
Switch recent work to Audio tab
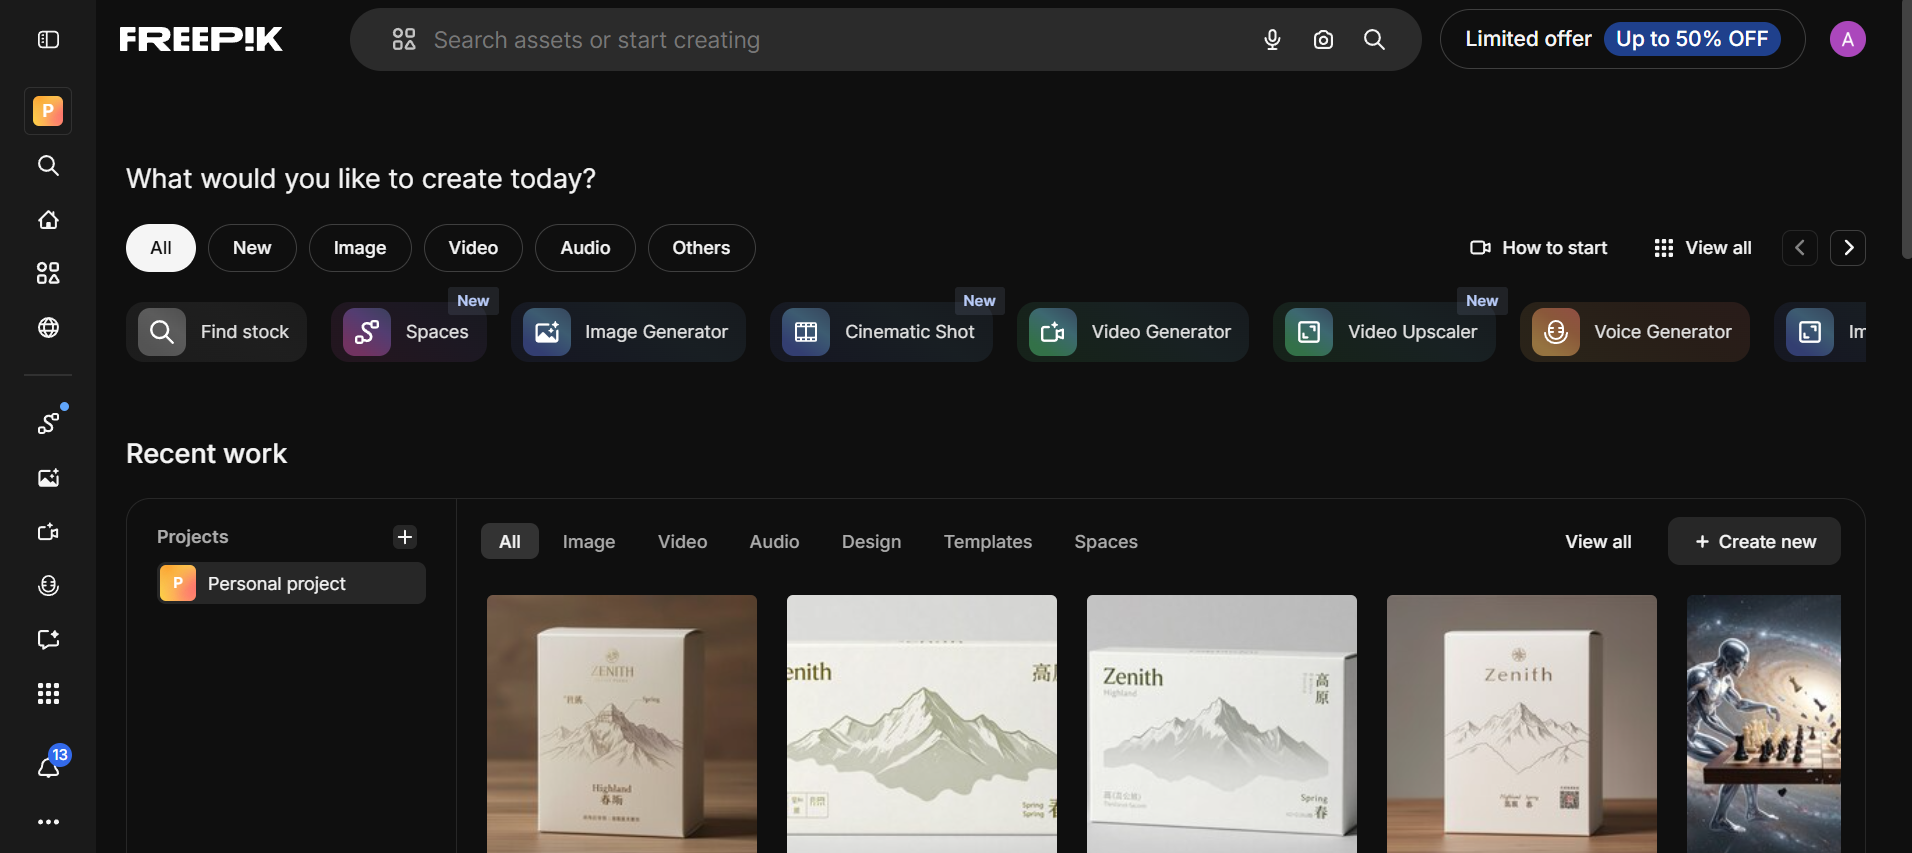774,541
